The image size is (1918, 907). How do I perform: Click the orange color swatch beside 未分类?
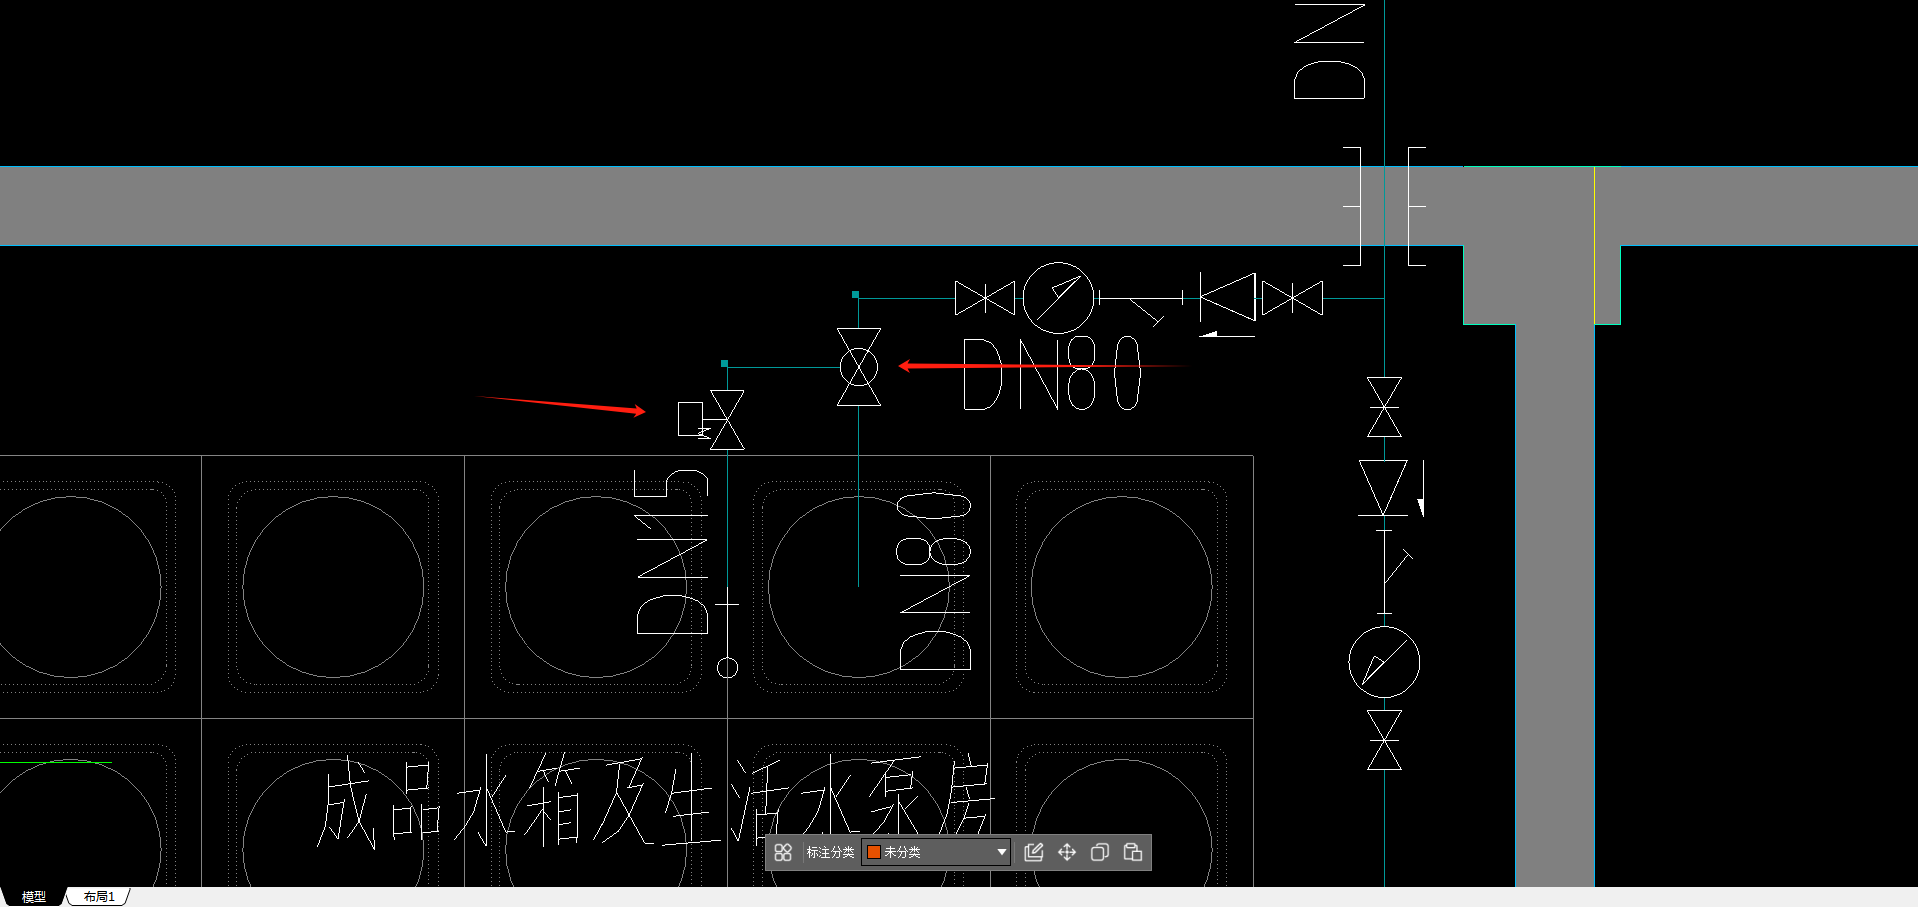(873, 852)
